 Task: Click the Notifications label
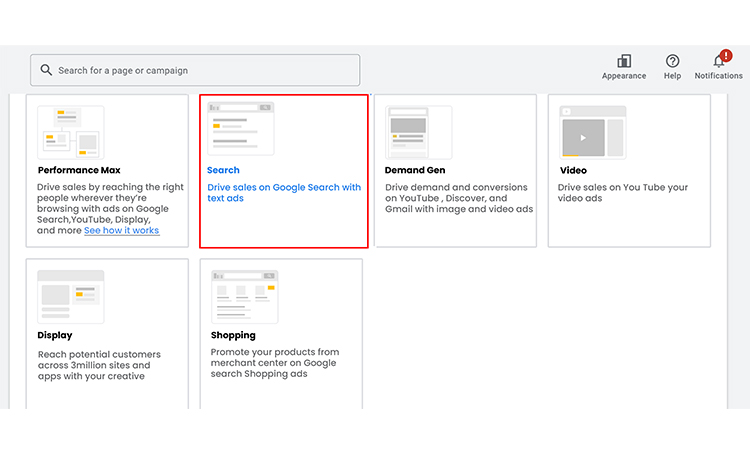[718, 76]
